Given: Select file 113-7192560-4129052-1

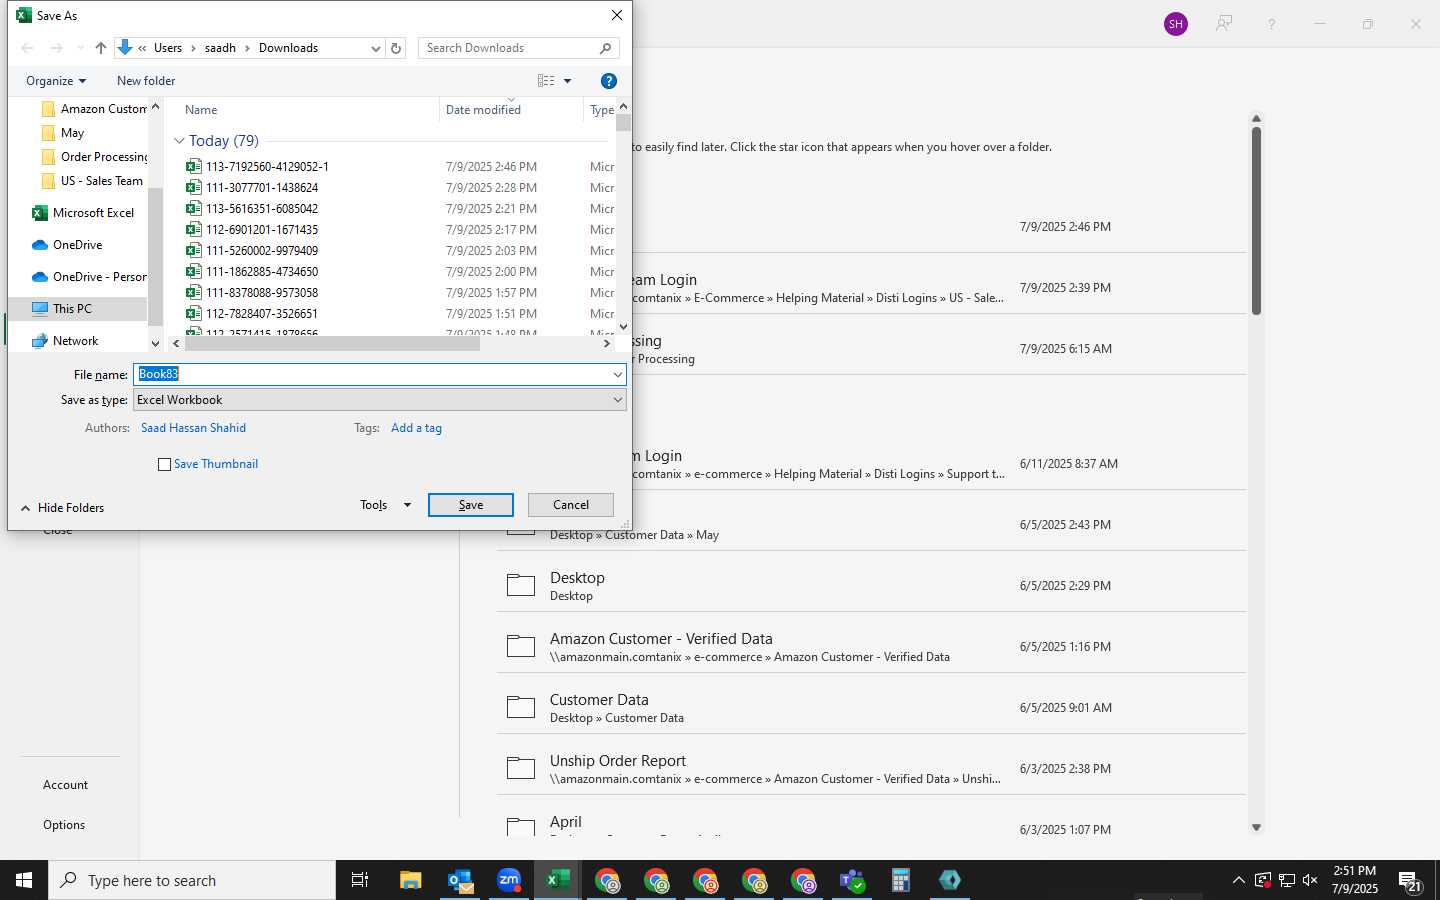Looking at the screenshot, I should (258, 167).
